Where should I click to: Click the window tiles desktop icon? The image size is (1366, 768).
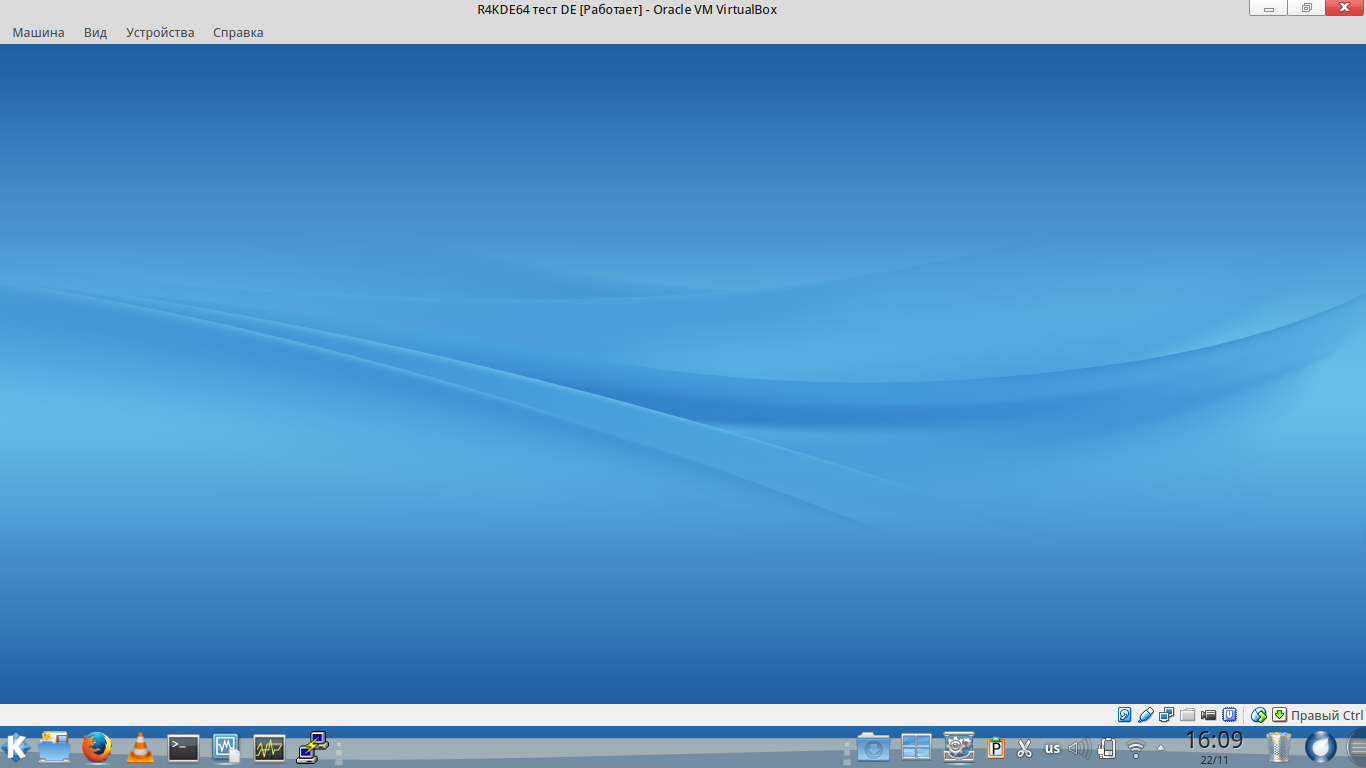(916, 747)
